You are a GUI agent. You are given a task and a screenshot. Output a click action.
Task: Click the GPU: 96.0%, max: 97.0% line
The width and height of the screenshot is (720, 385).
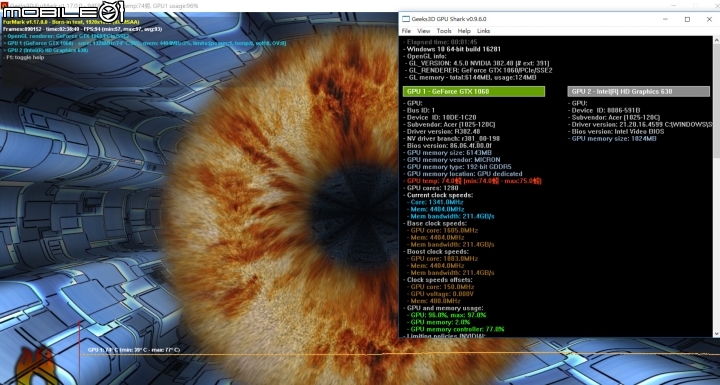(x=446, y=315)
